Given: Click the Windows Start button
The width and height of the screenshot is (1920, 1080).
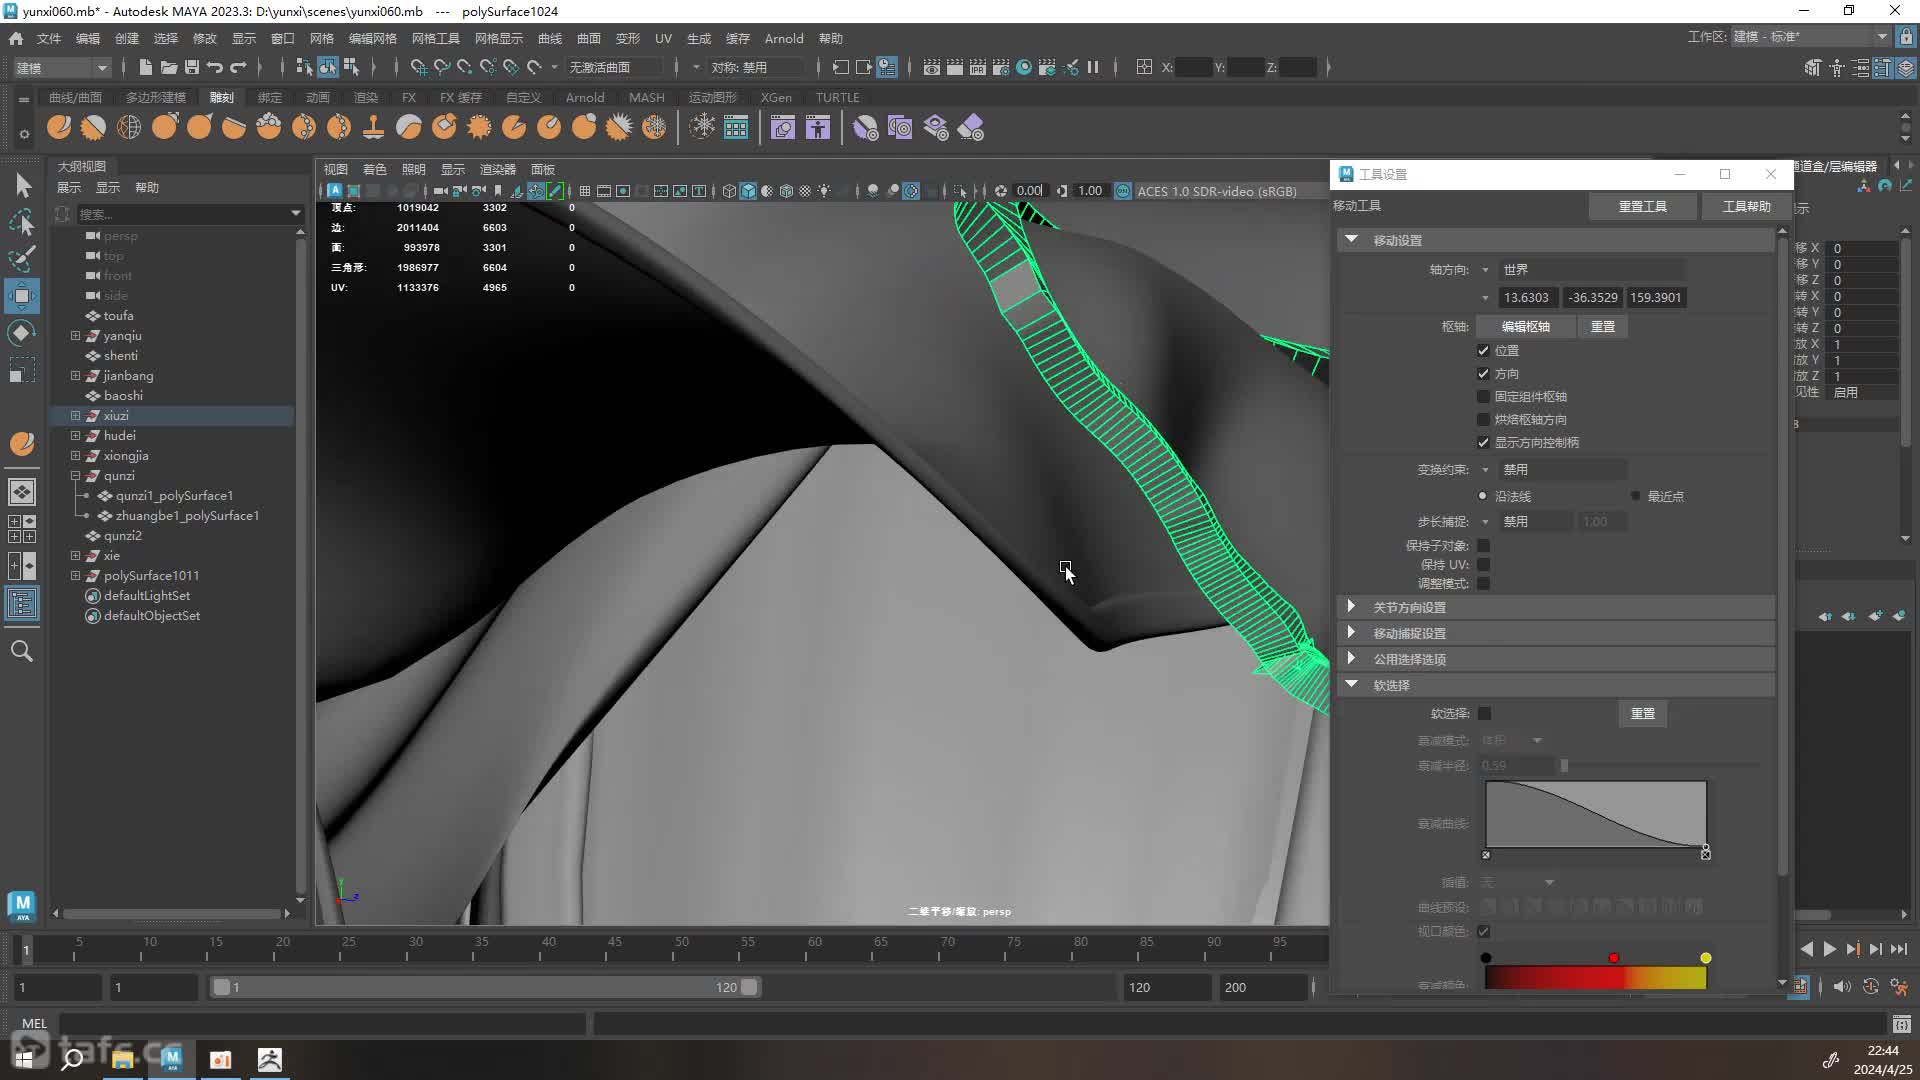Looking at the screenshot, I should click(x=24, y=1059).
